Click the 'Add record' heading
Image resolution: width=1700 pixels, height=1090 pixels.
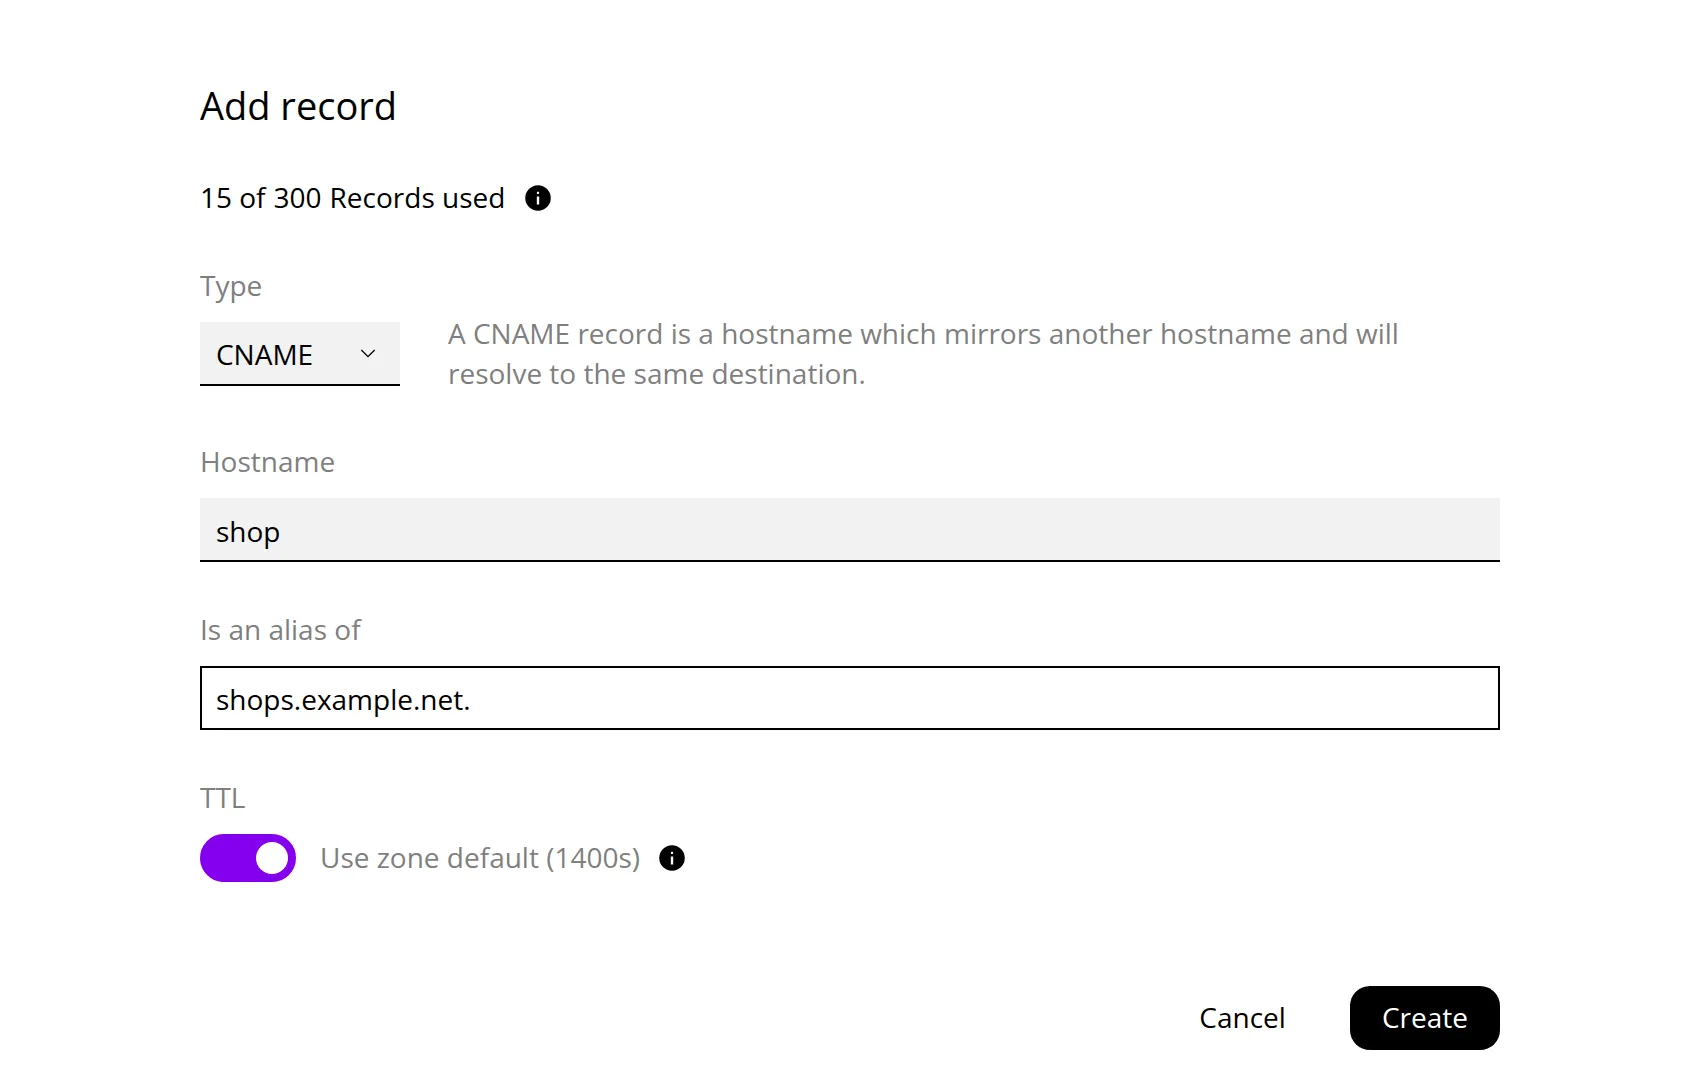pyautogui.click(x=298, y=106)
